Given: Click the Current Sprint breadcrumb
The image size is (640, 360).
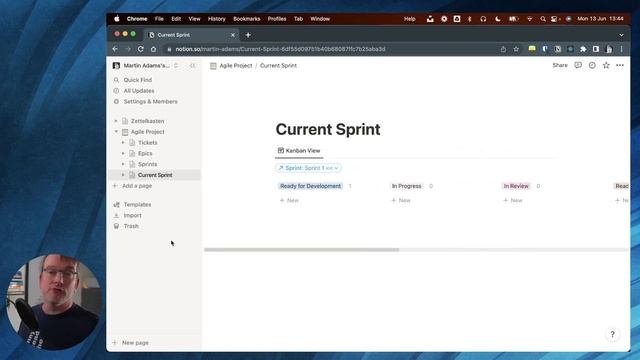Looking at the screenshot, I should pos(278,66).
